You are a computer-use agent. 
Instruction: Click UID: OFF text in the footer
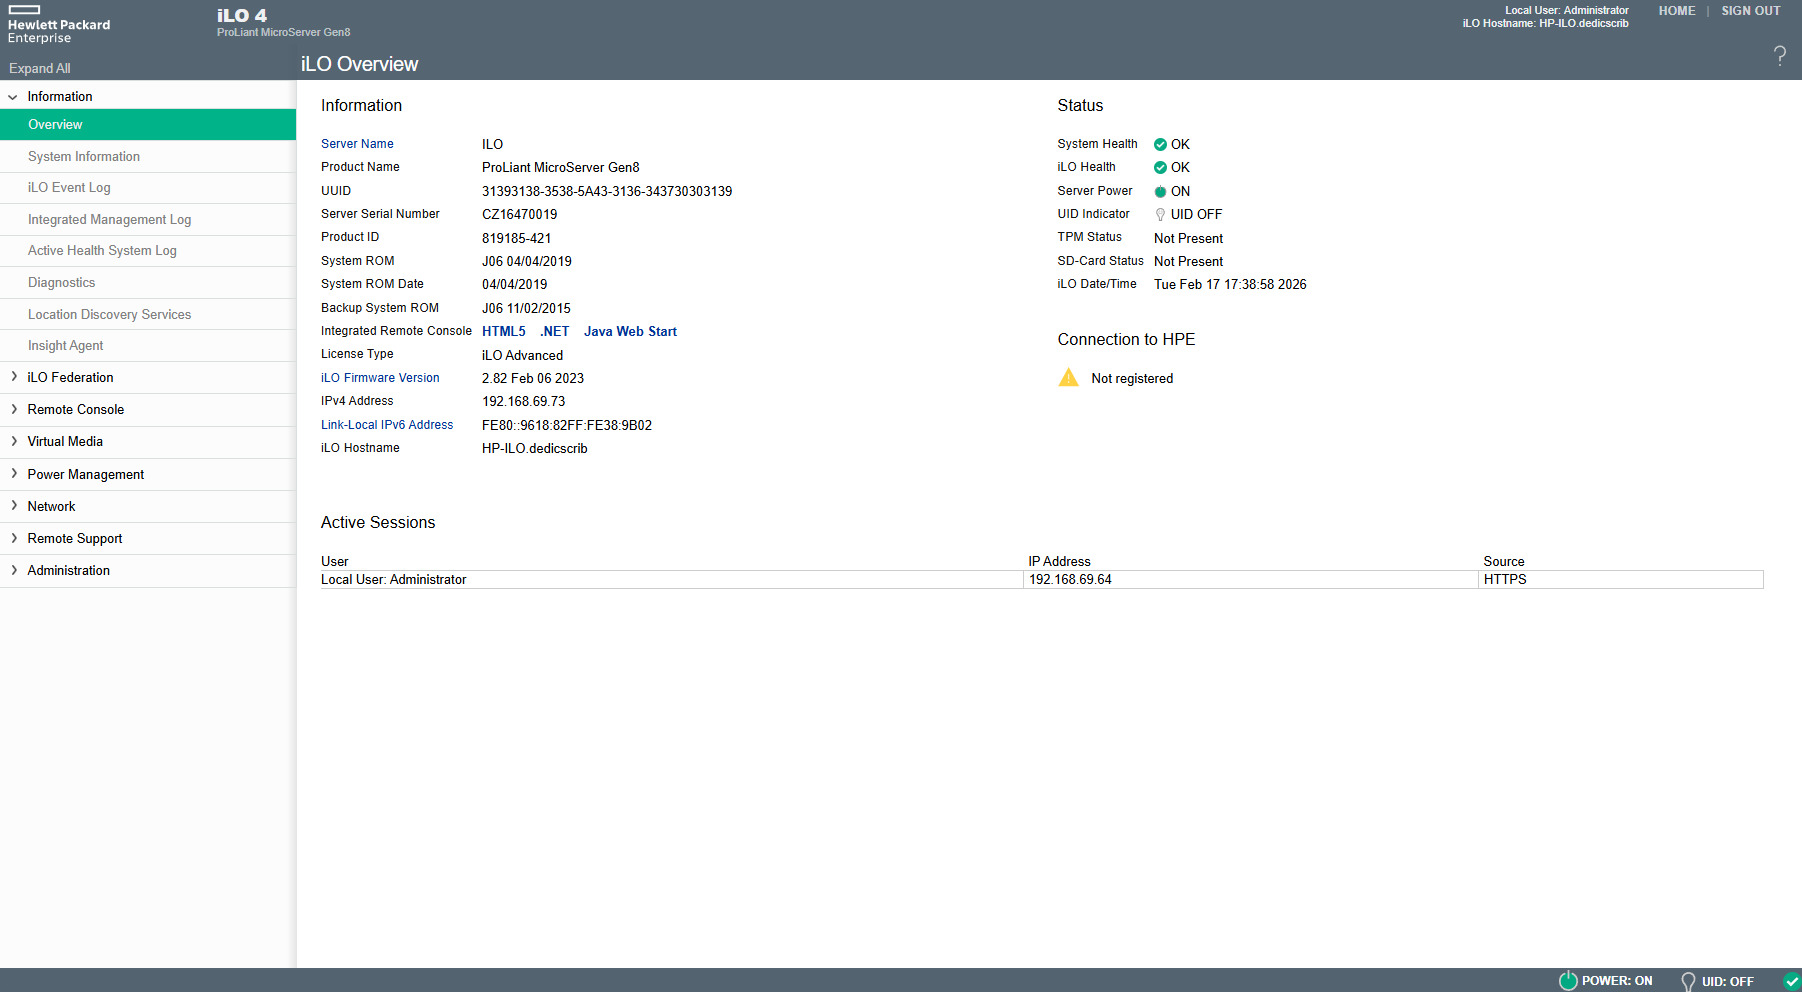(1728, 981)
